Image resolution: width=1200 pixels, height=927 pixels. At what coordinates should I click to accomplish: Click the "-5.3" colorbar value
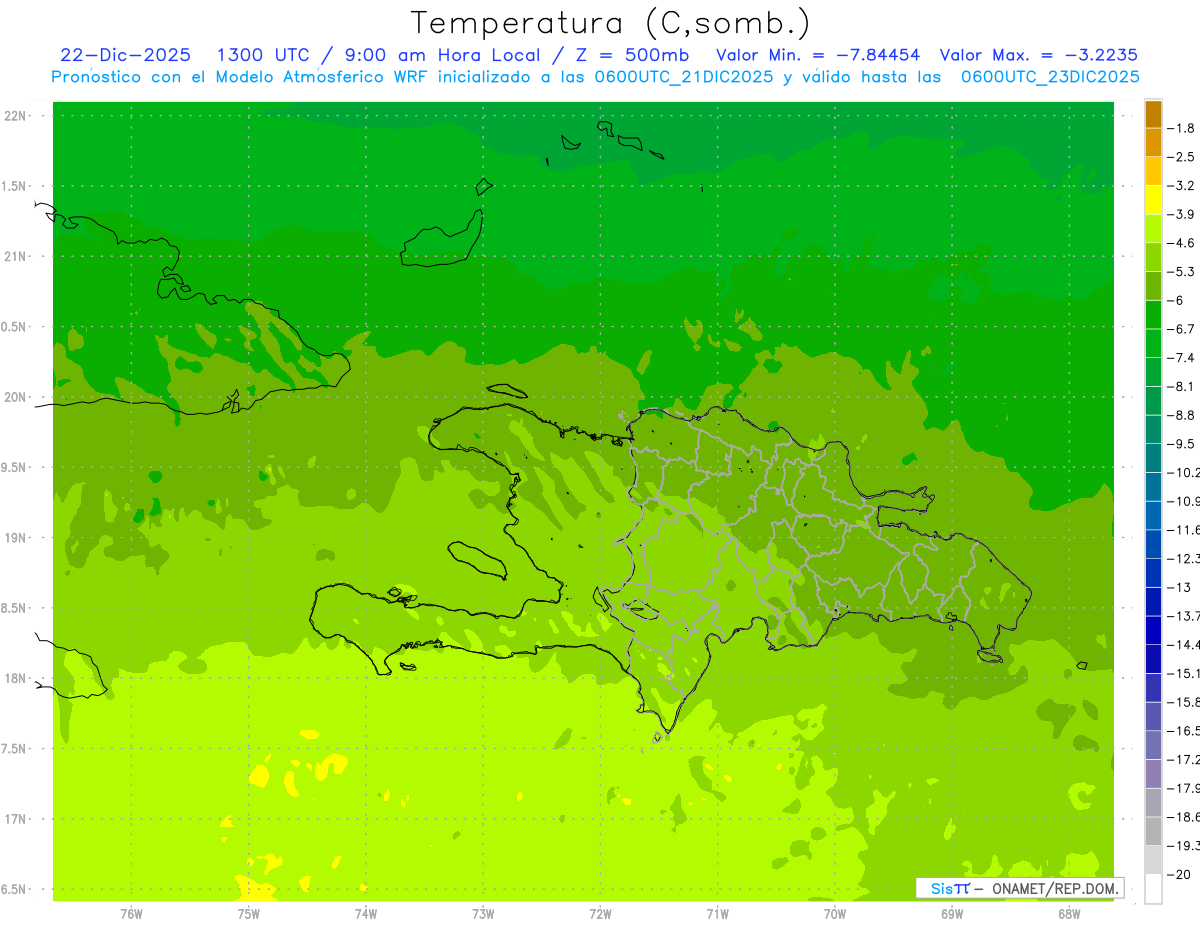(x=1182, y=272)
